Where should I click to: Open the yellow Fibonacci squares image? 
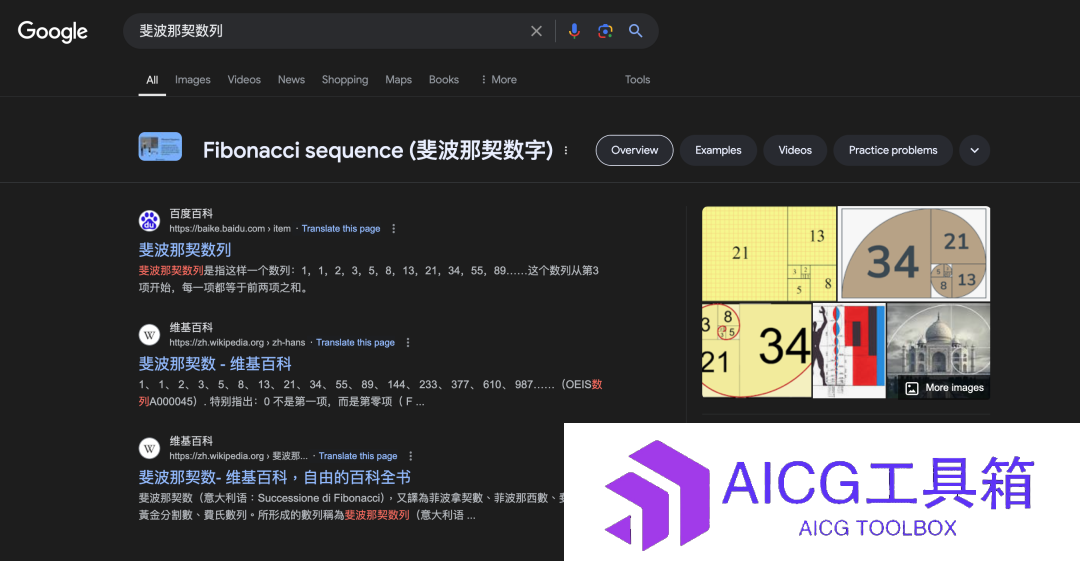(x=769, y=254)
